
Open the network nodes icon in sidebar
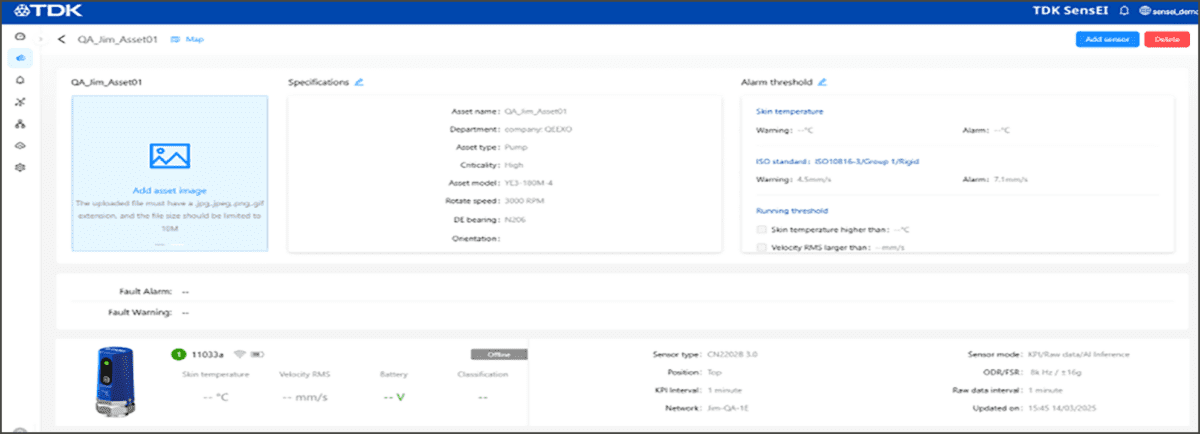[19, 102]
